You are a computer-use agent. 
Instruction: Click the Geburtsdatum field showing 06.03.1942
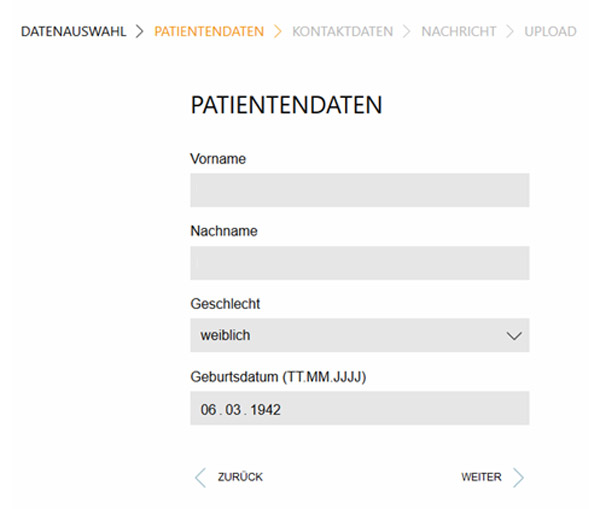tap(359, 409)
